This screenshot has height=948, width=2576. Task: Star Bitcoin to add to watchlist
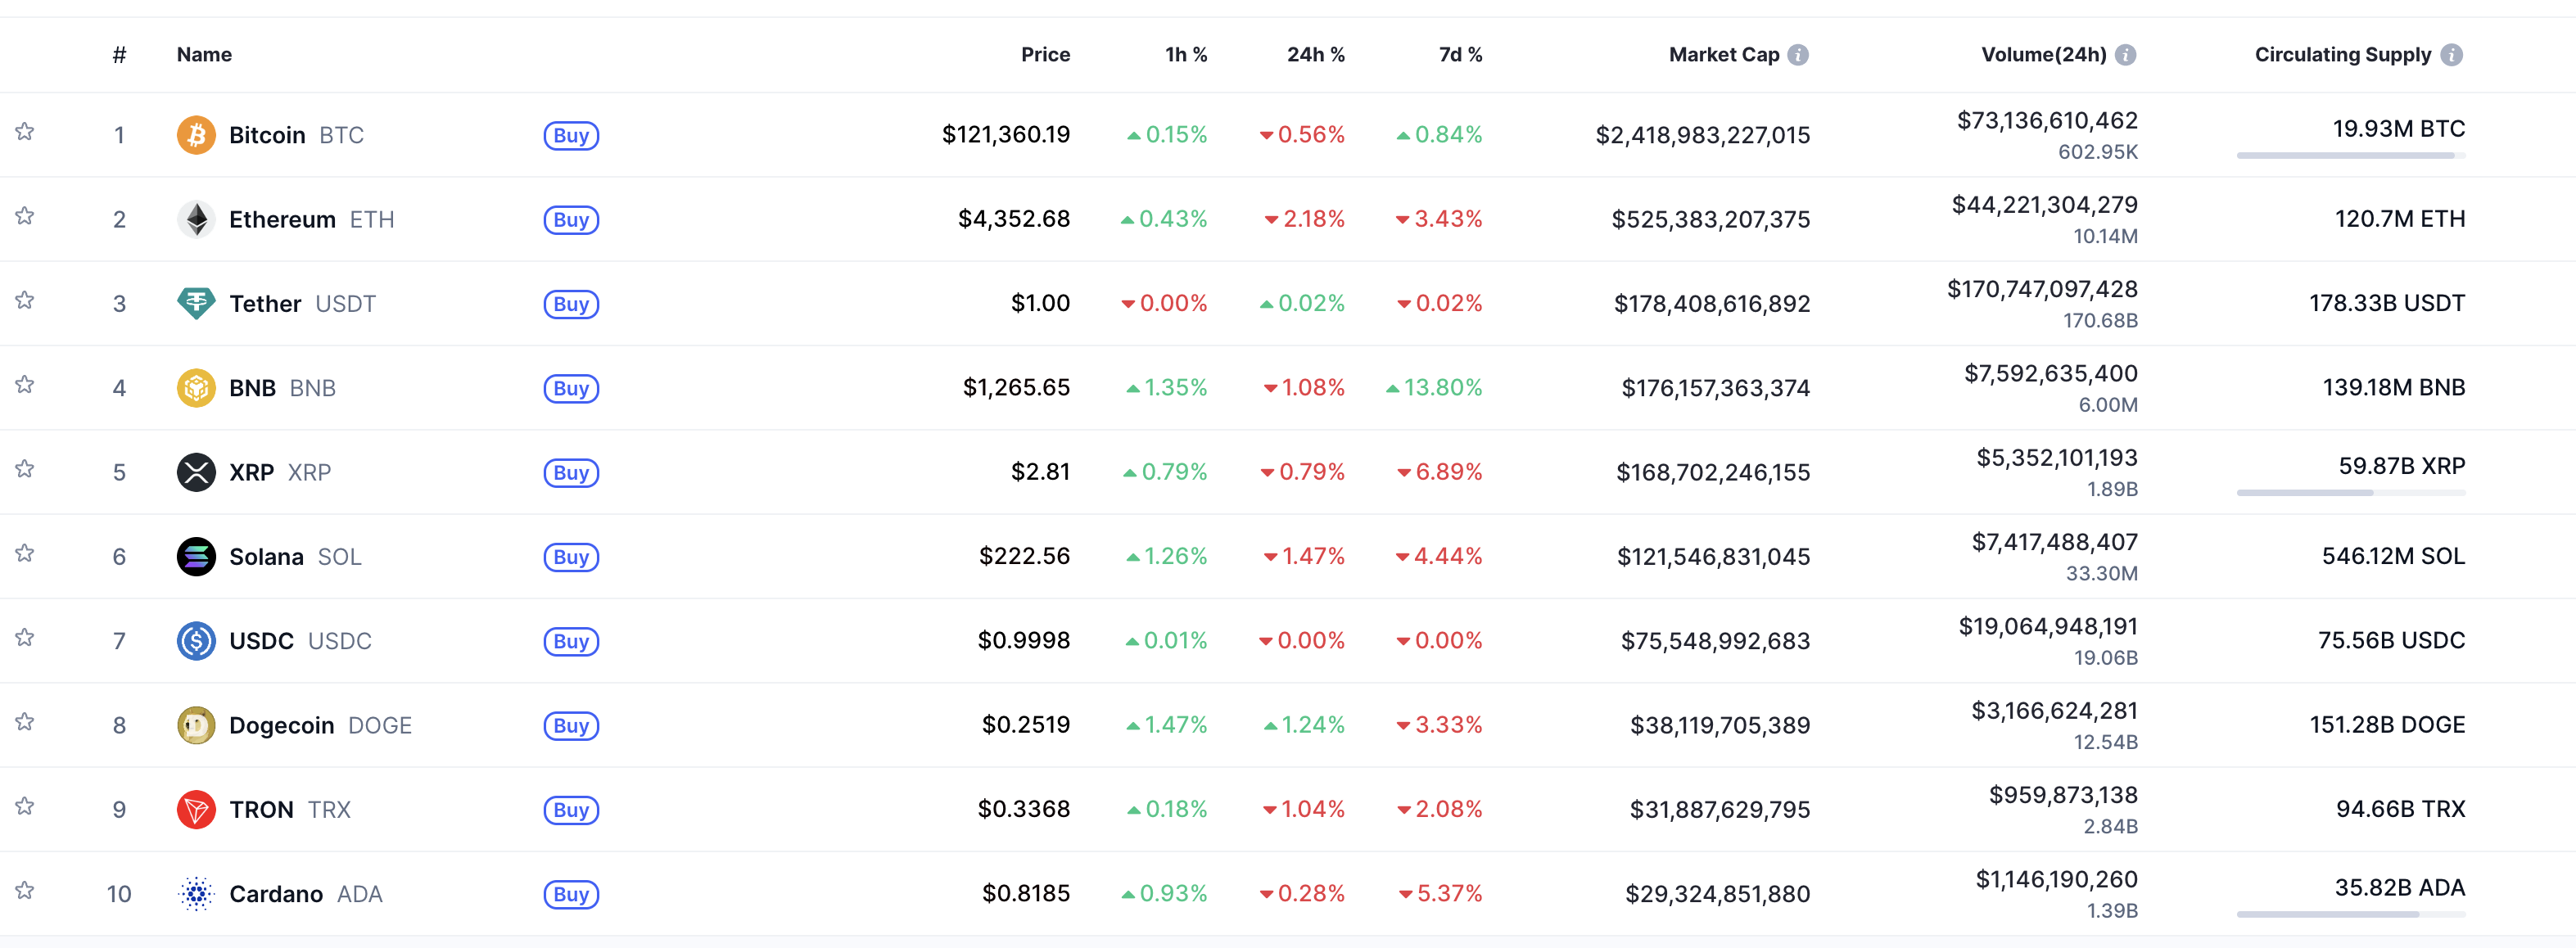25,132
